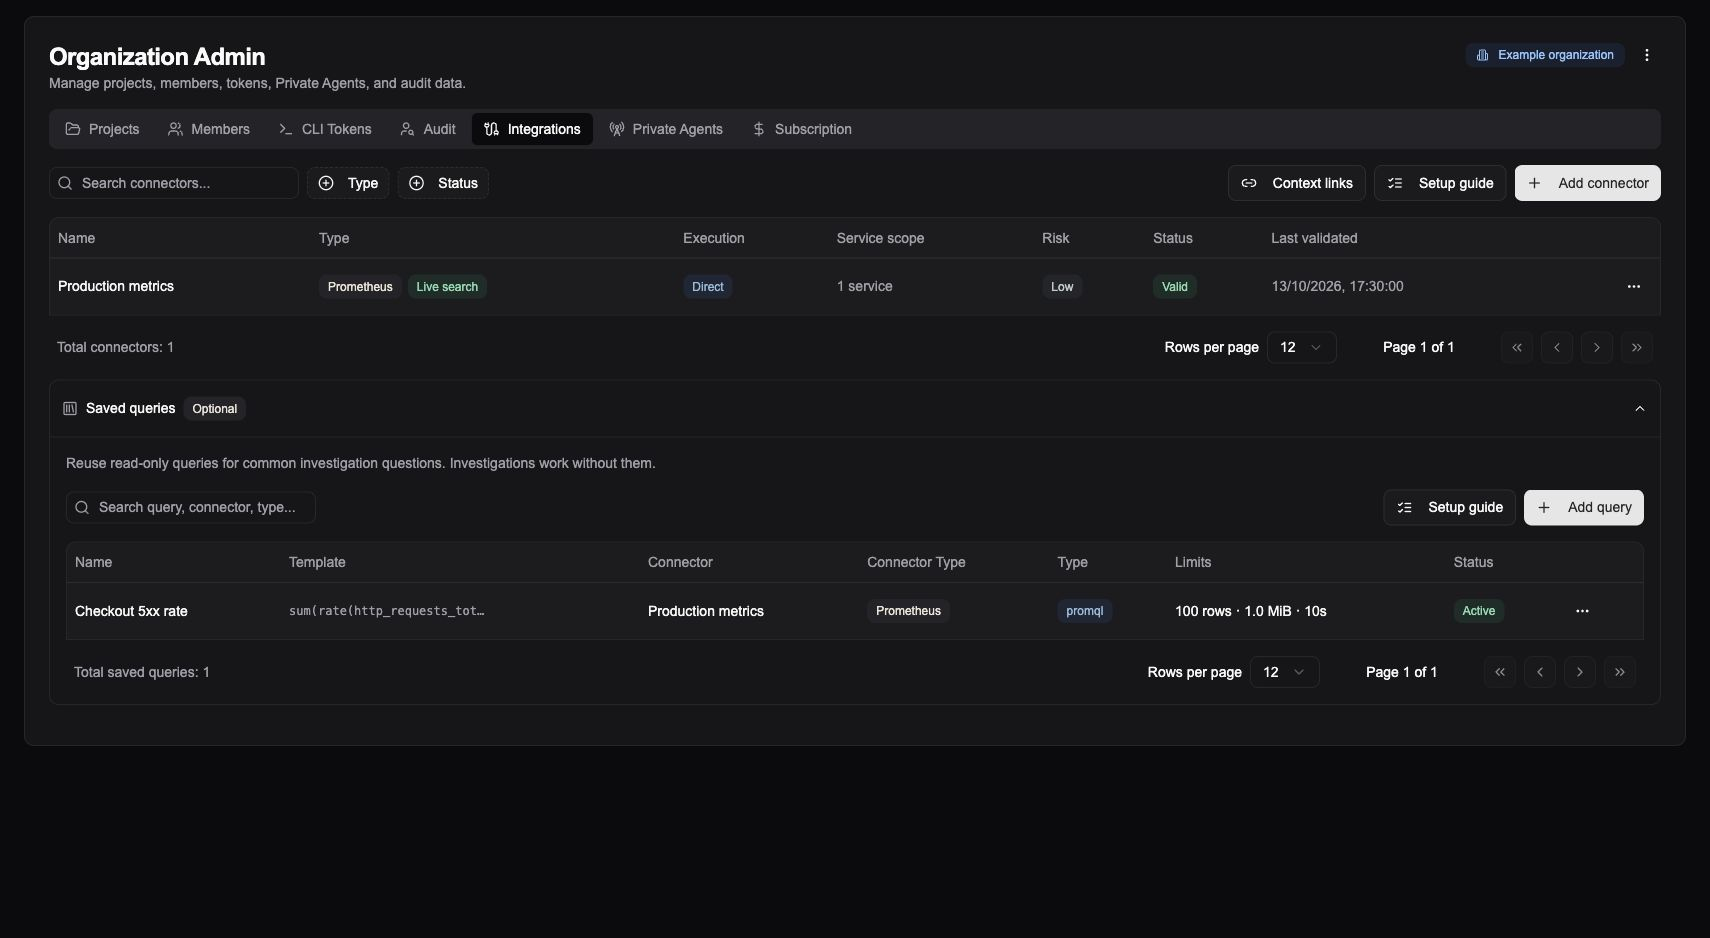Go to last page of connectors table
Viewport: 1710px width, 938px height.
click(1637, 348)
